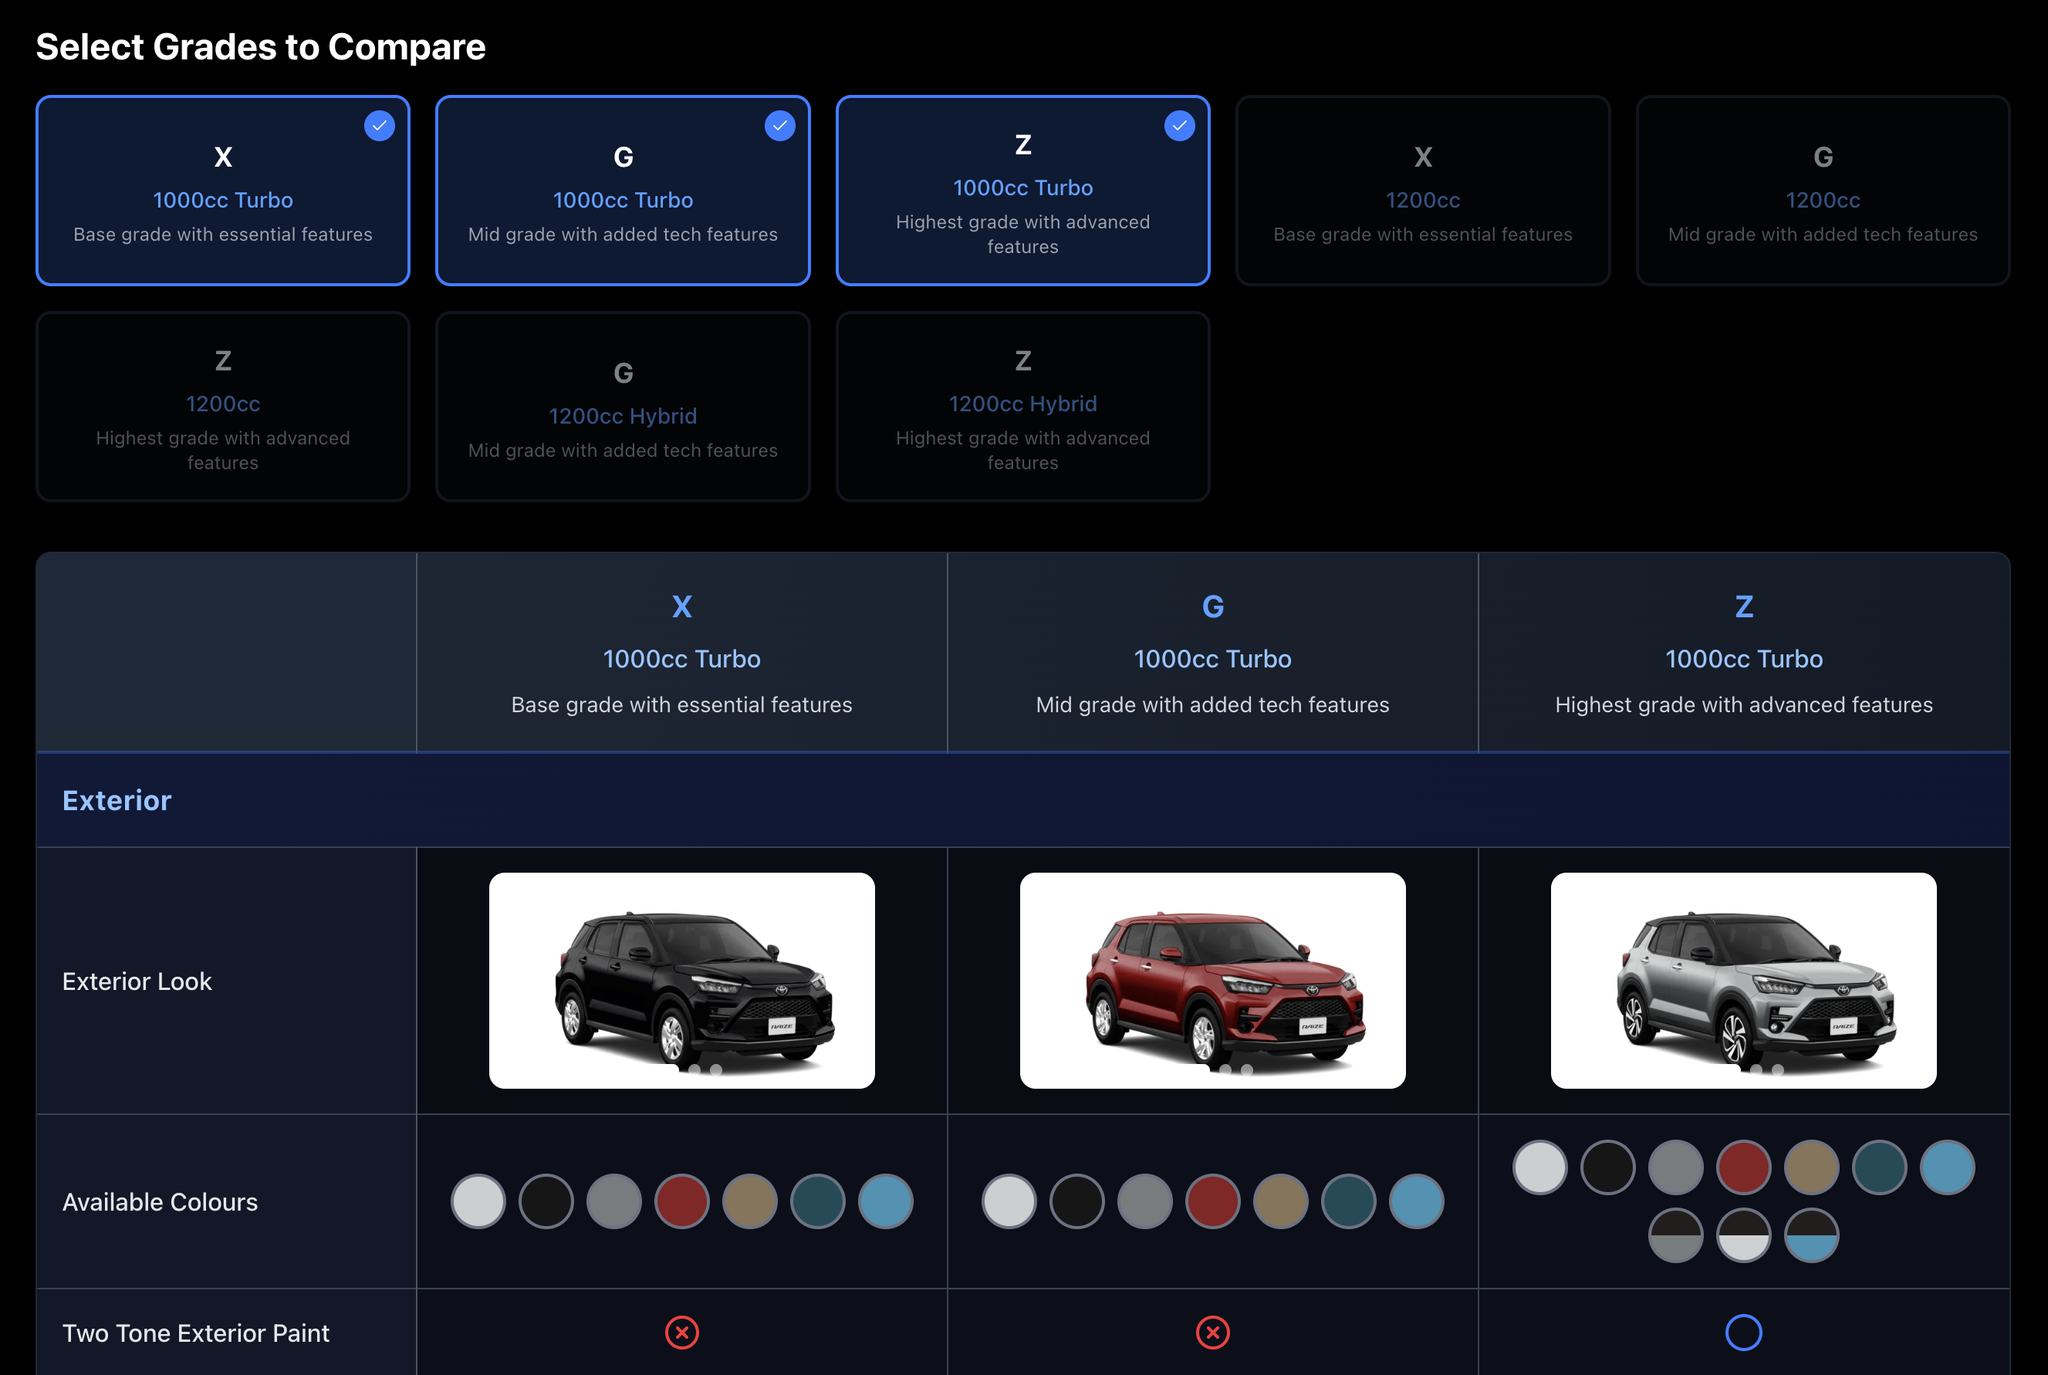
Task: Select the Z 1200cc Hybrid grade card
Action: click(1023, 407)
